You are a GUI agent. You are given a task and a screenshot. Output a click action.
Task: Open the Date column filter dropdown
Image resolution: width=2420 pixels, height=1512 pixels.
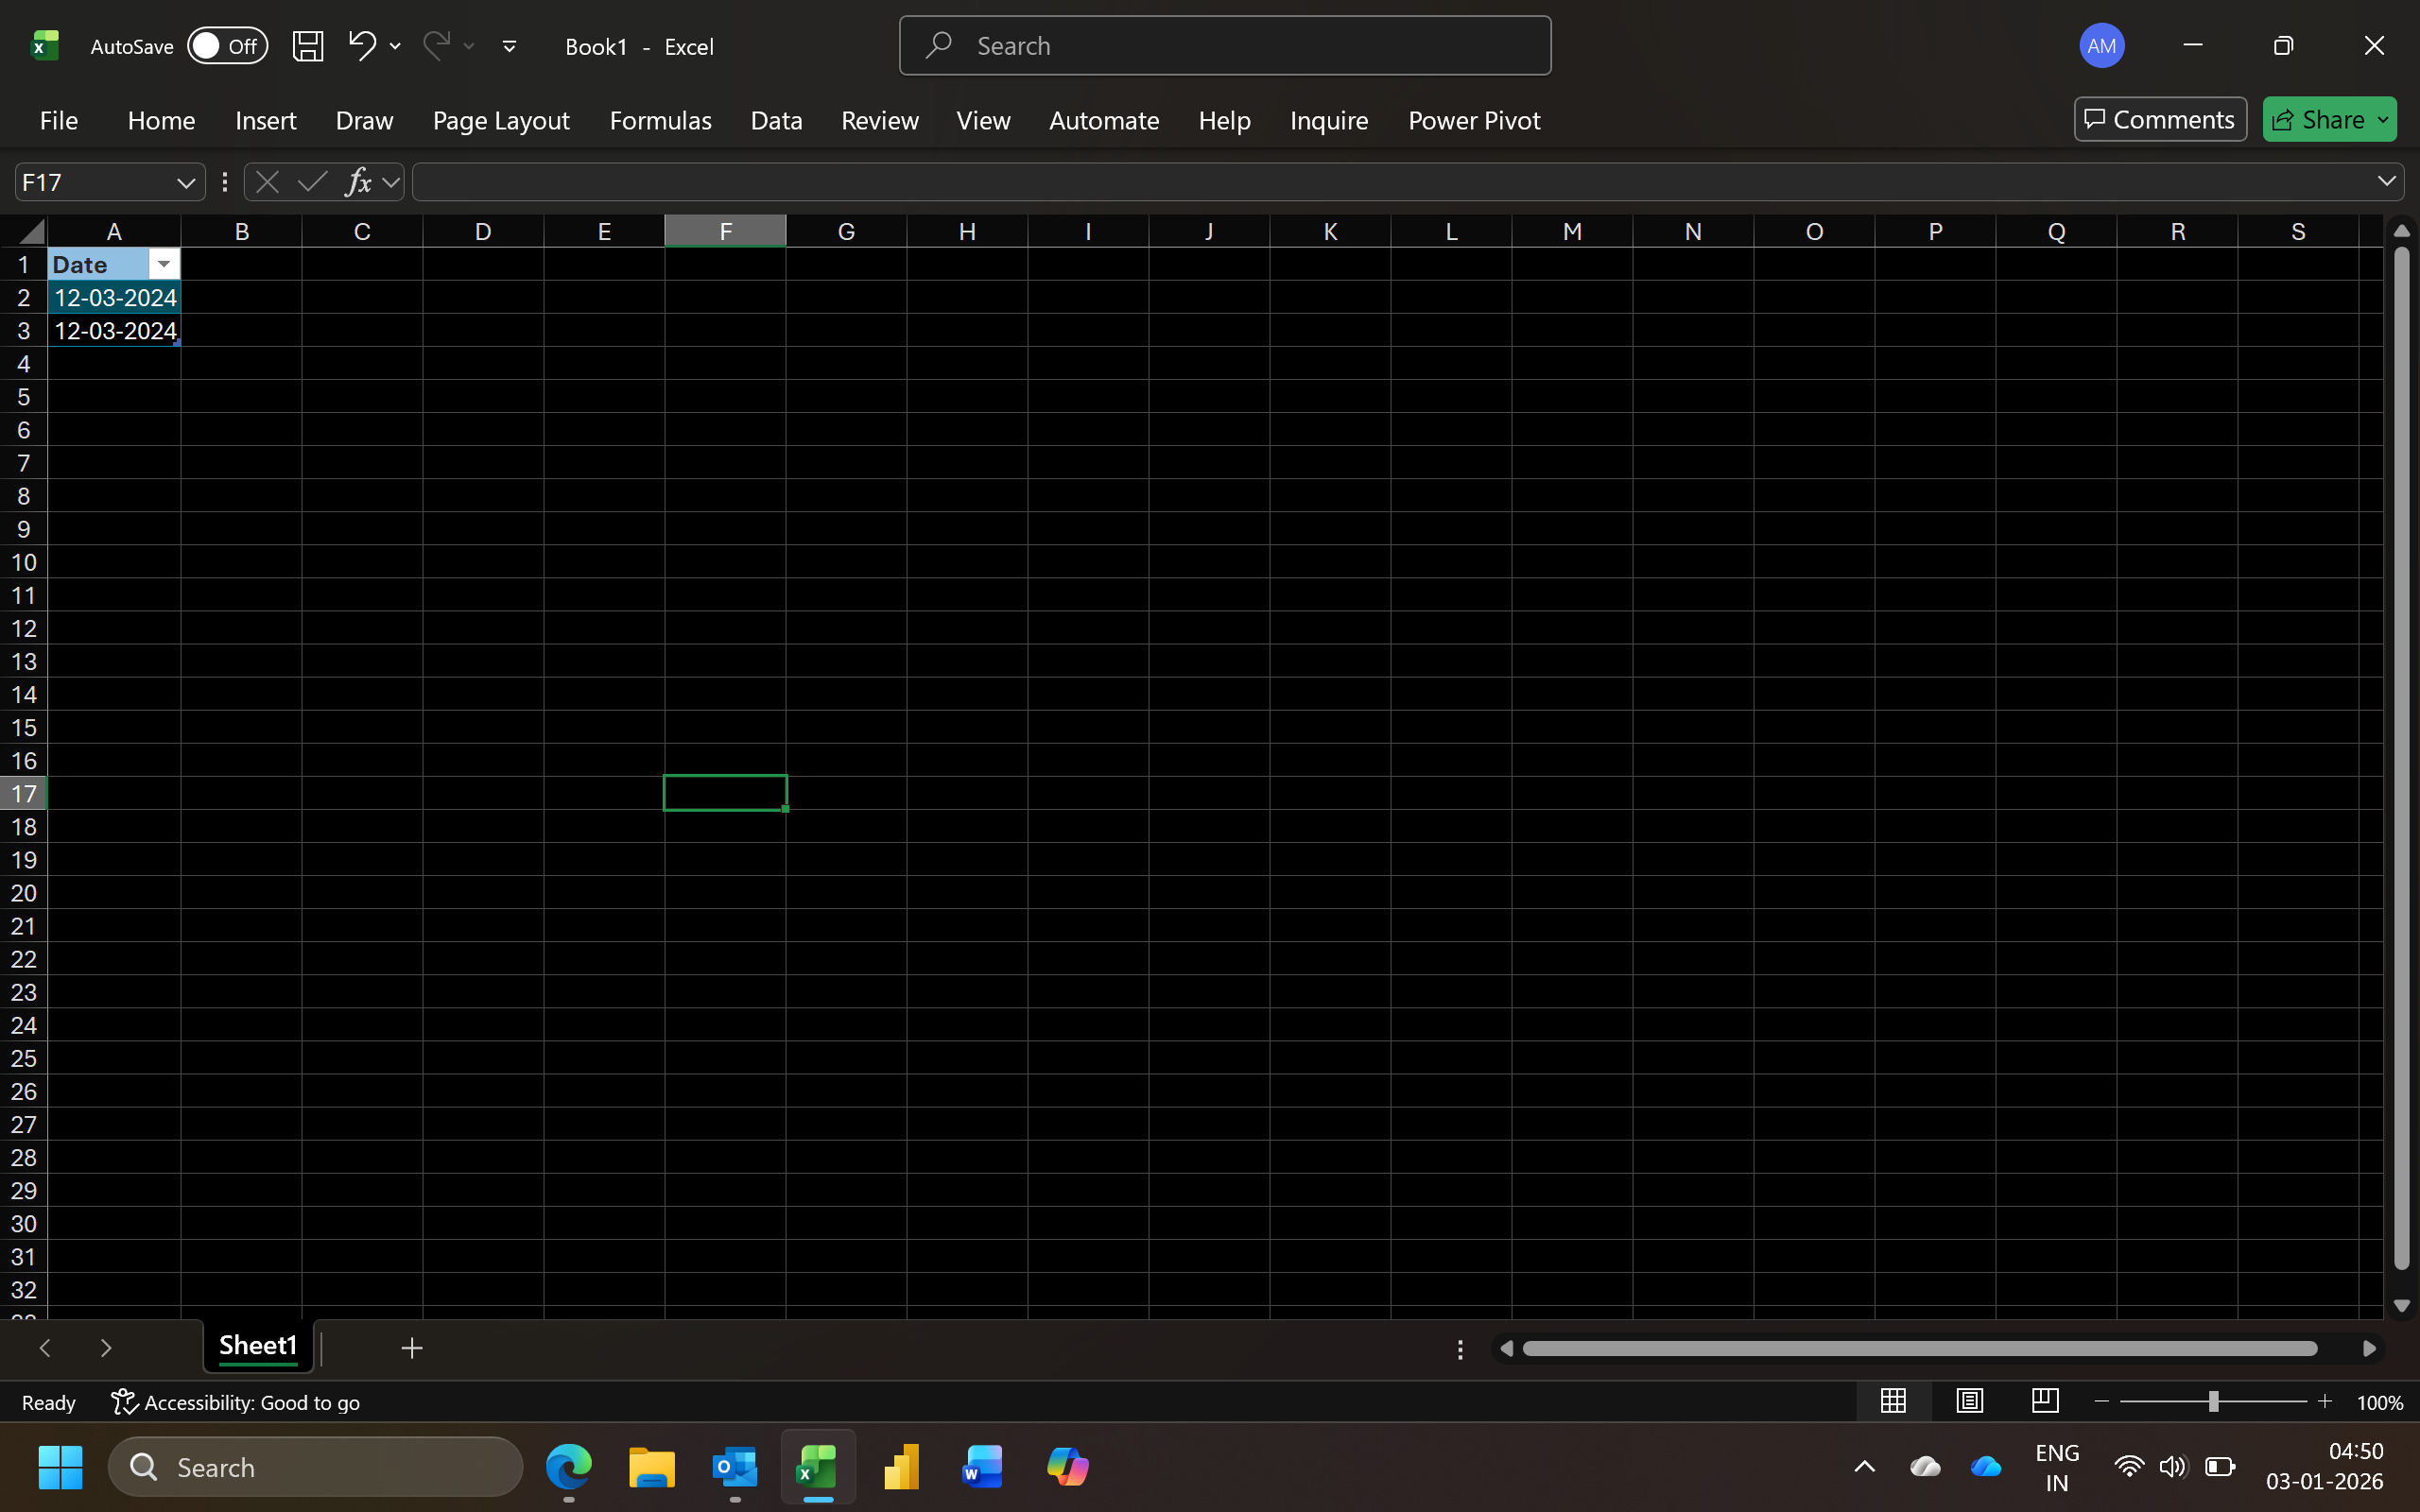click(164, 264)
